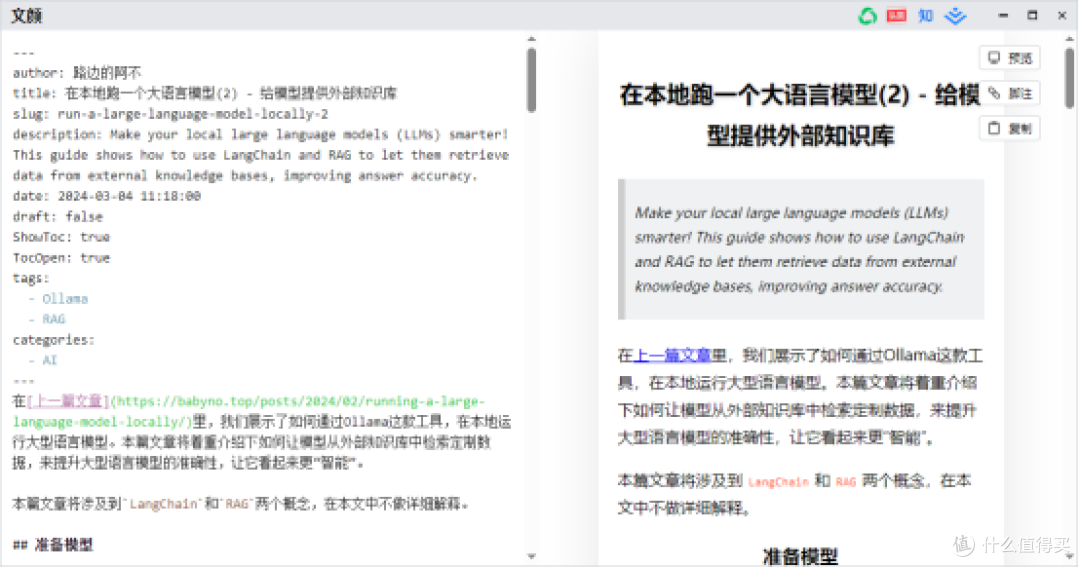
Task: Click the red RAG code in preview
Action: coord(845,482)
